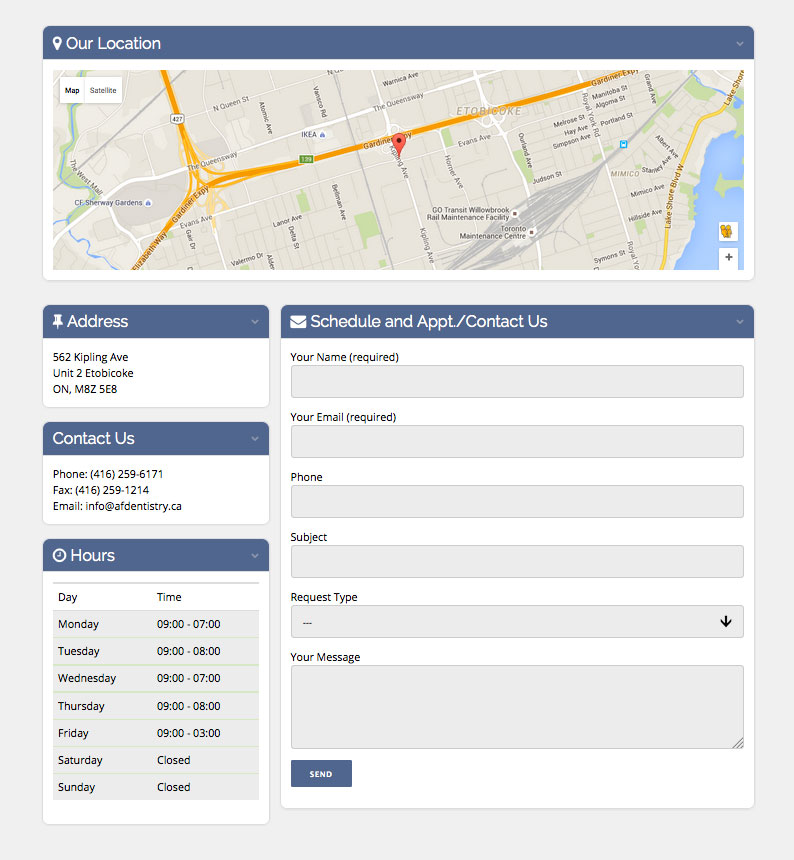
Task: Select the Map view tab
Action: click(72, 90)
